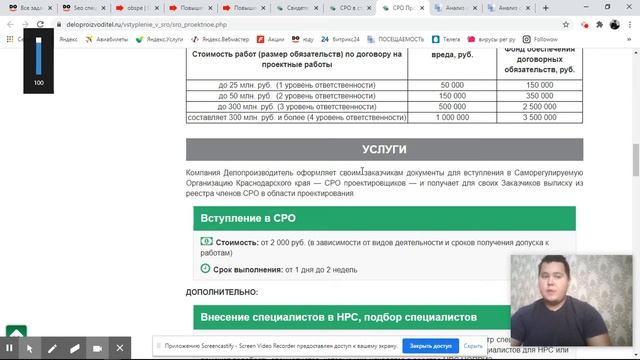
Task: Click the row до 25 млн. руб. (1 уровень ответственности)
Action: (x=297, y=85)
